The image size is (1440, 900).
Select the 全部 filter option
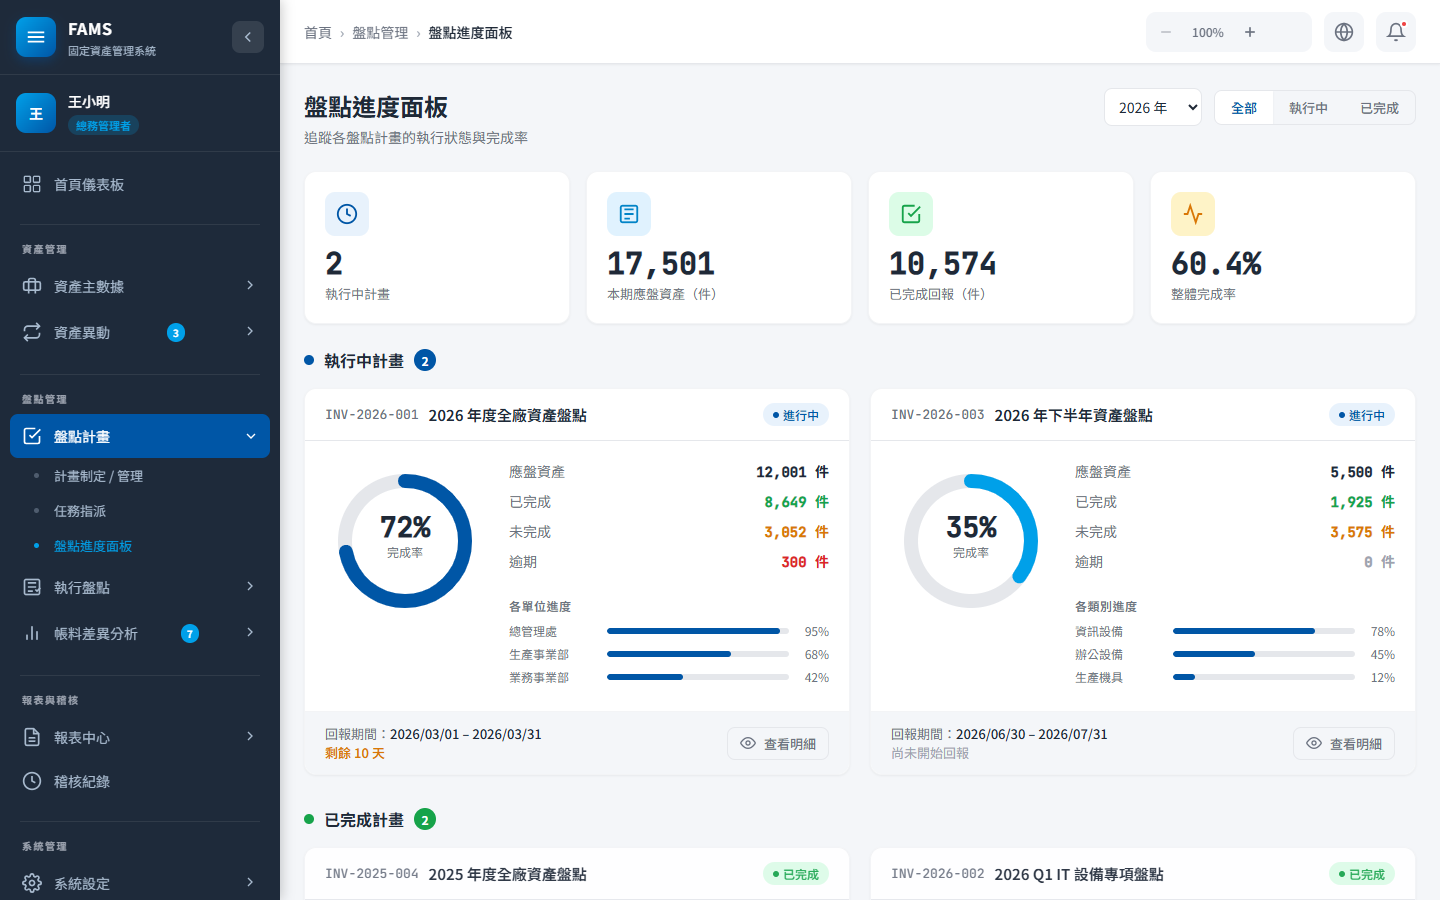point(1244,108)
